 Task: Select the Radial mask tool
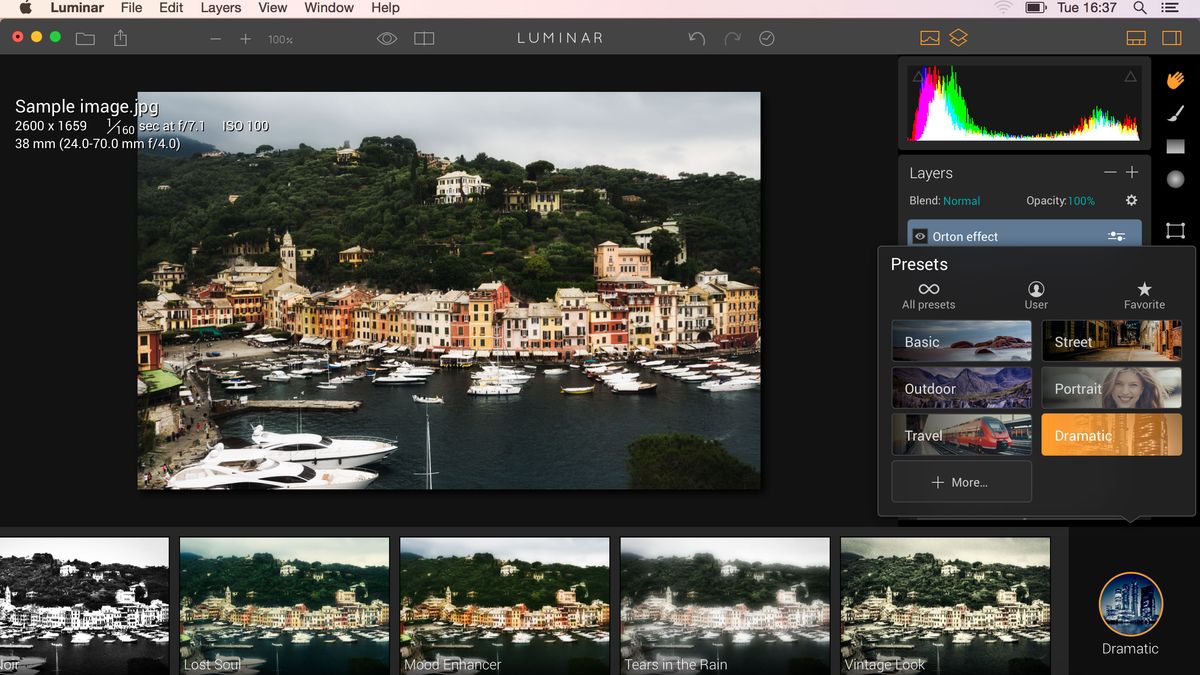[1176, 178]
